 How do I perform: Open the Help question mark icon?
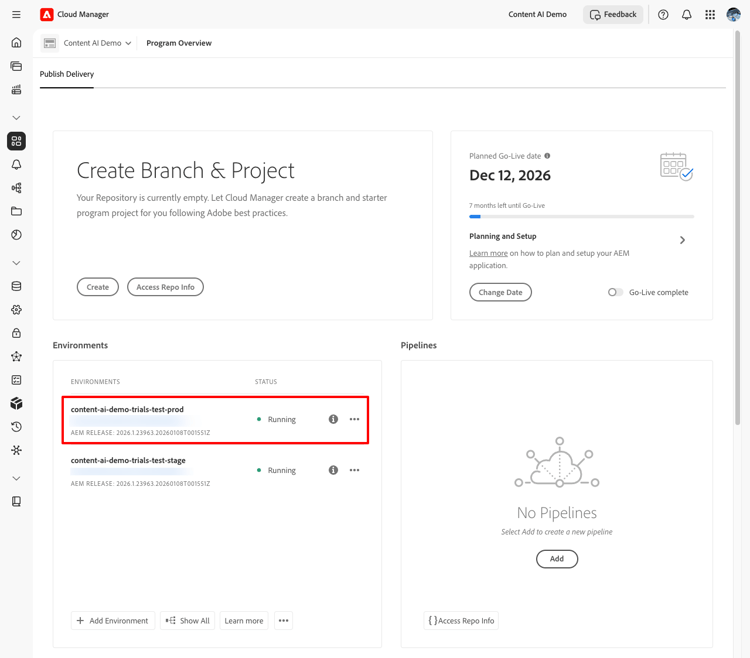663,14
